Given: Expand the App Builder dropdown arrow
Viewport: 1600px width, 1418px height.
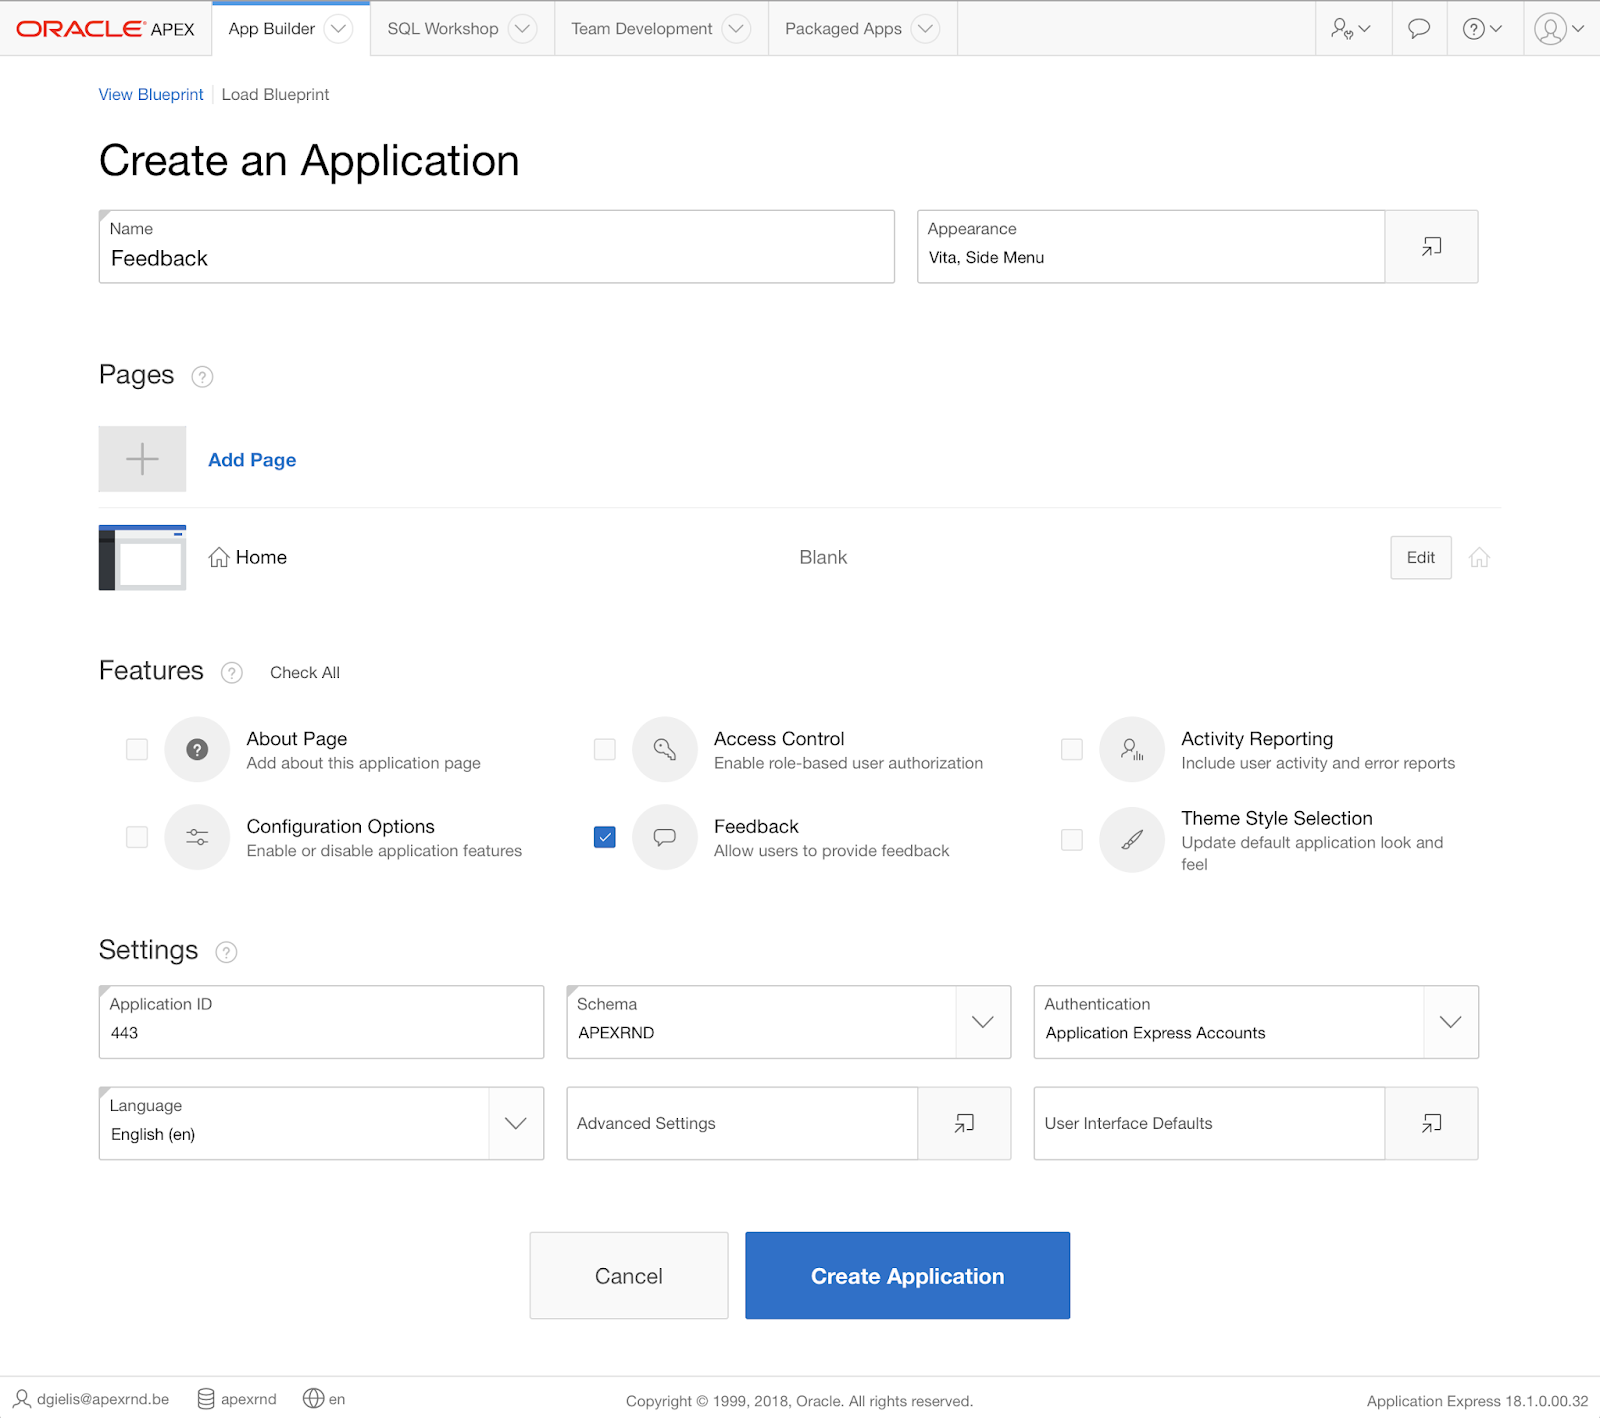Looking at the screenshot, I should click(339, 29).
